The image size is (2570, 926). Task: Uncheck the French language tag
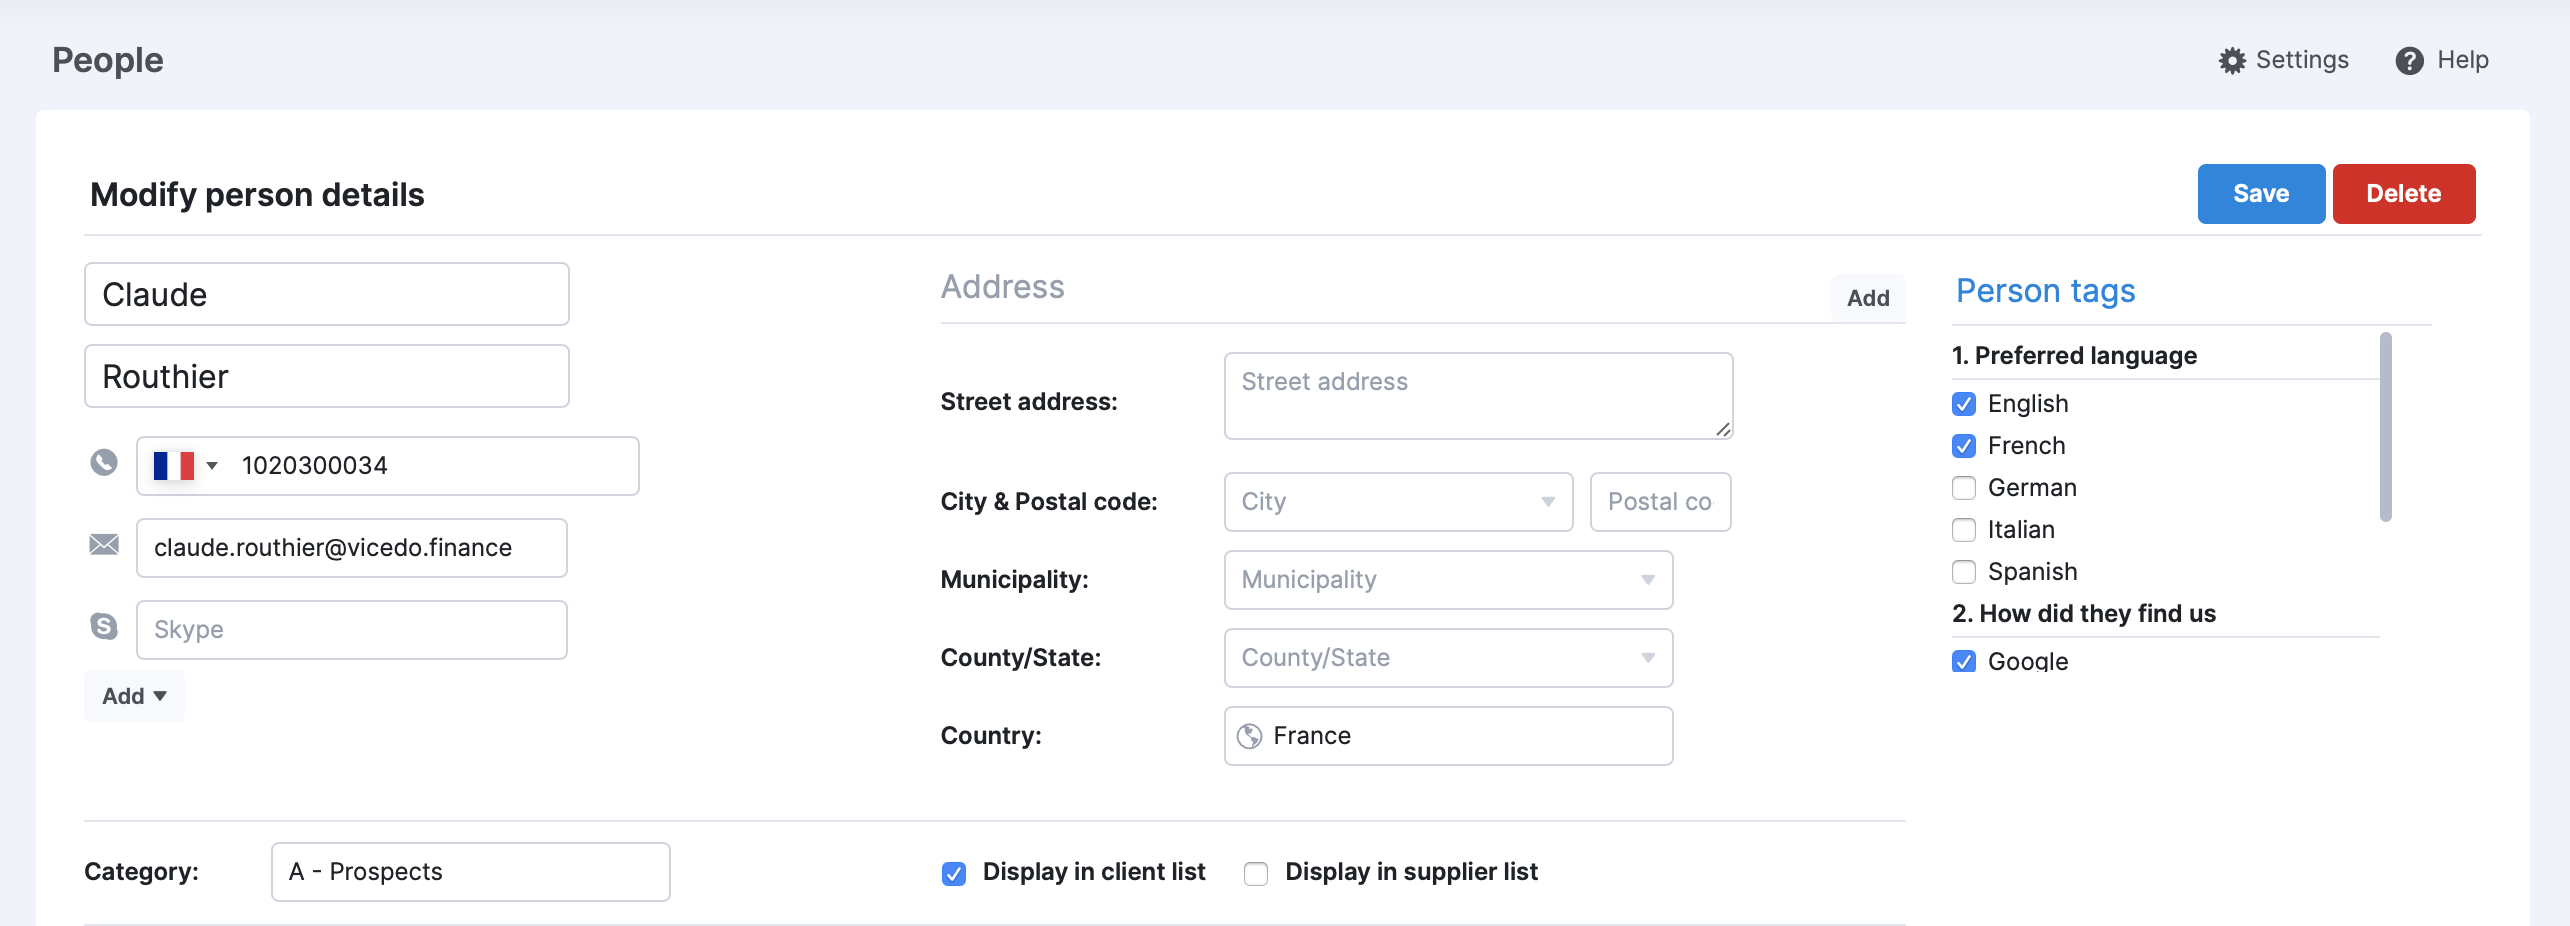click(x=1964, y=446)
